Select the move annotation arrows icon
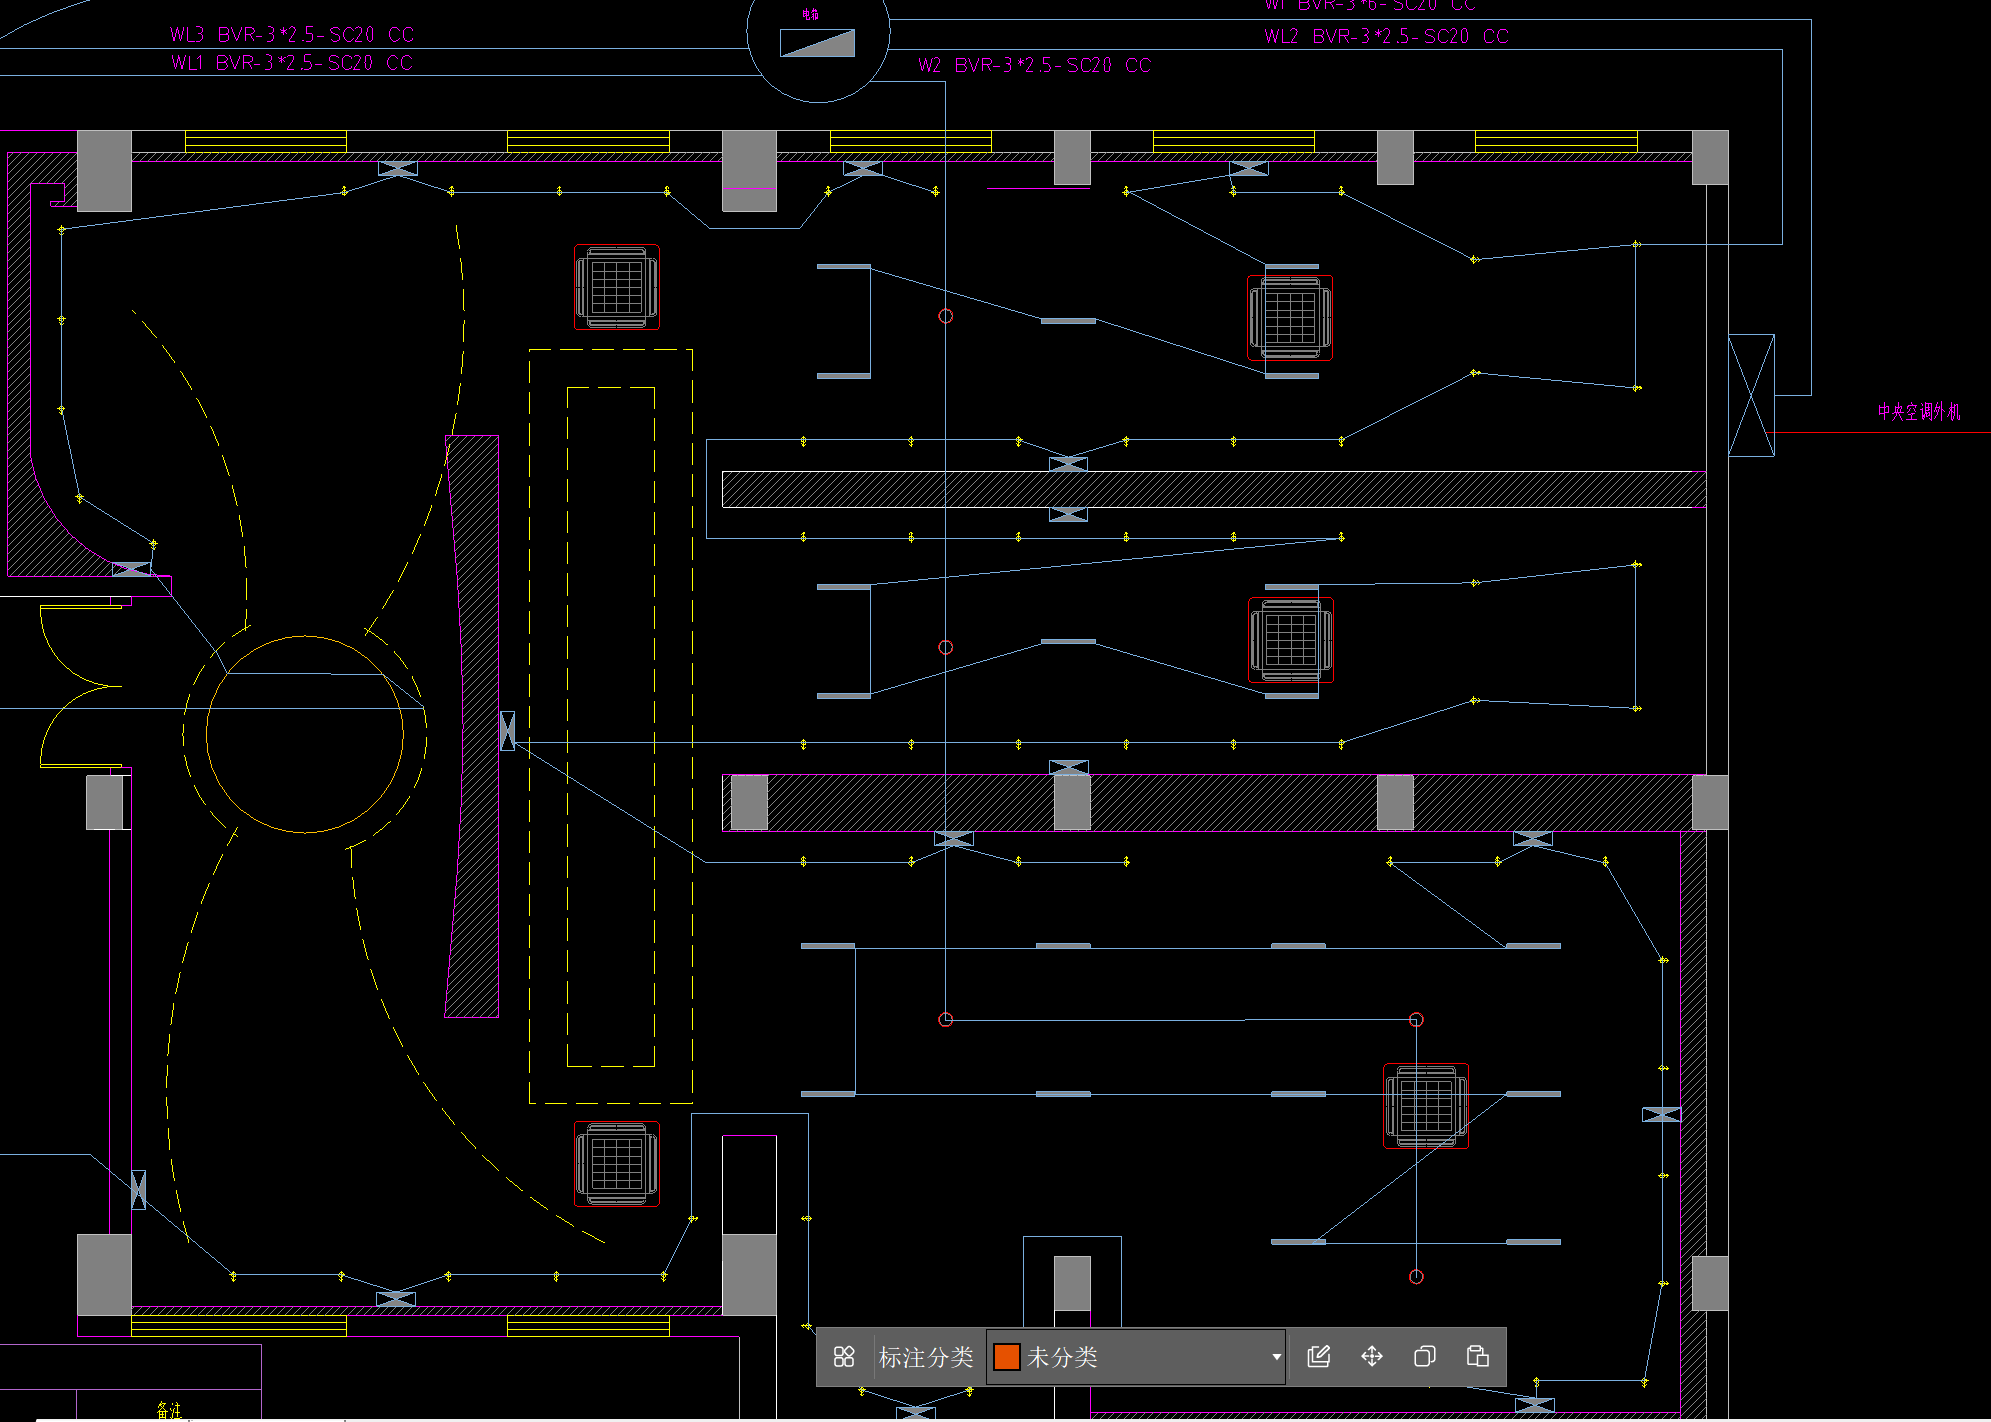The height and width of the screenshot is (1422, 1991). [x=1372, y=1356]
